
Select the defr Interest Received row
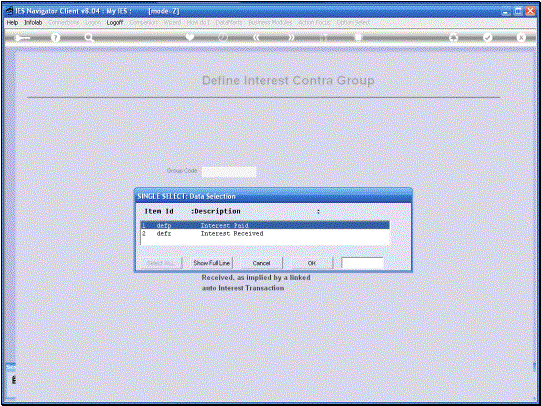point(265,234)
